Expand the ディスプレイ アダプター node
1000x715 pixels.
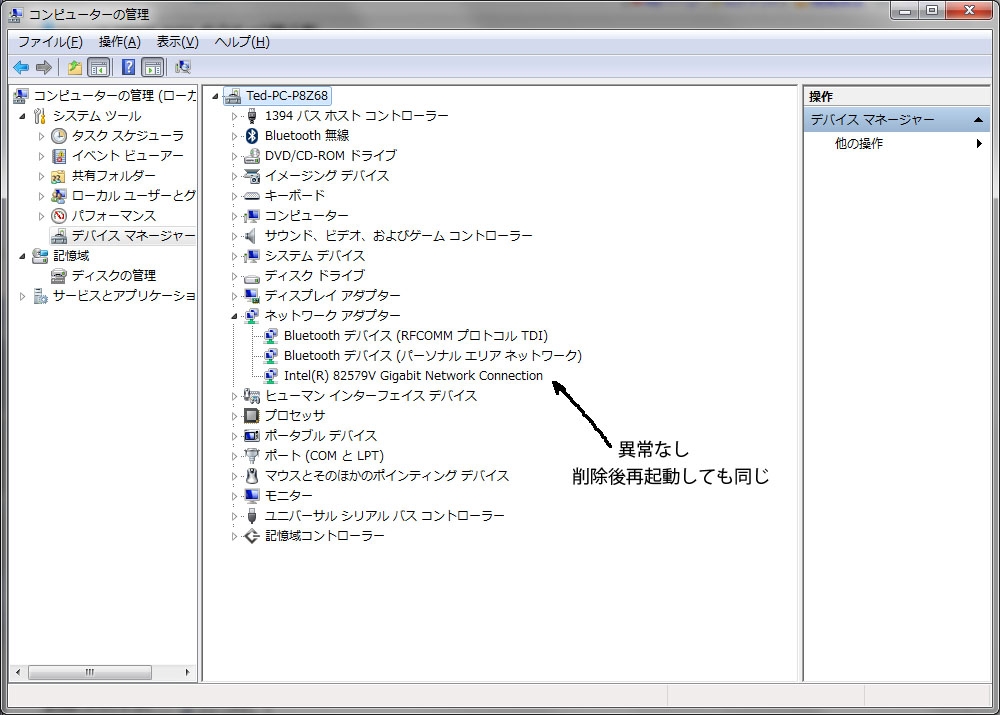pyautogui.click(x=234, y=296)
